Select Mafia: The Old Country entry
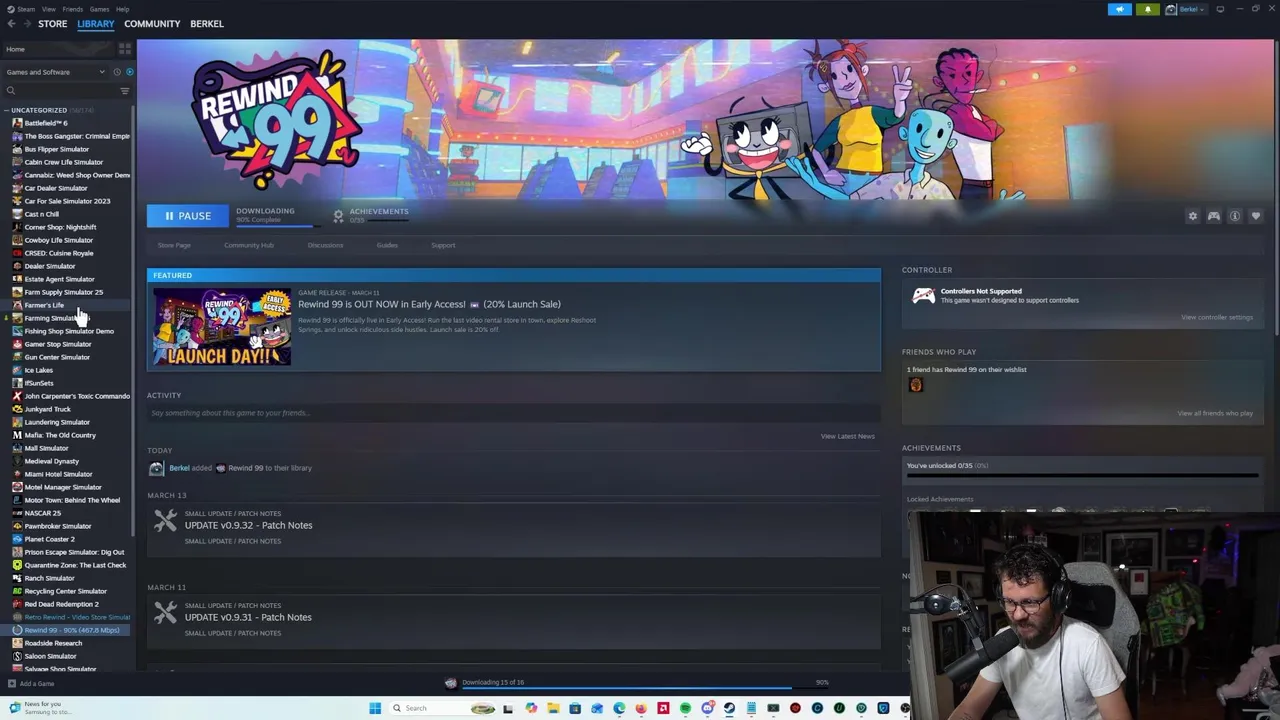Viewport: 1280px width, 720px height. 60,435
